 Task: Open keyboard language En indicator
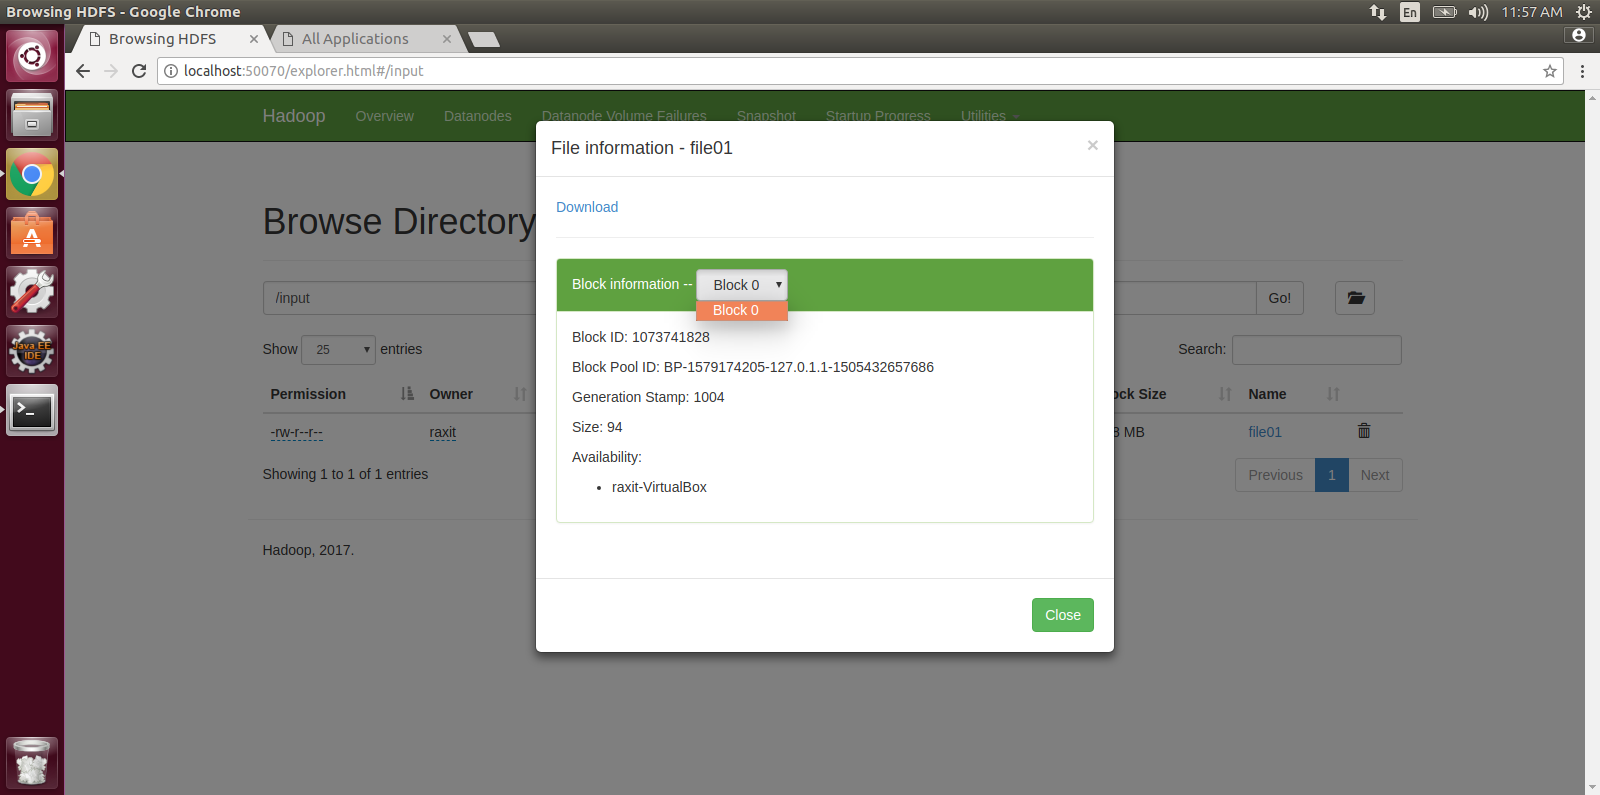(x=1410, y=12)
